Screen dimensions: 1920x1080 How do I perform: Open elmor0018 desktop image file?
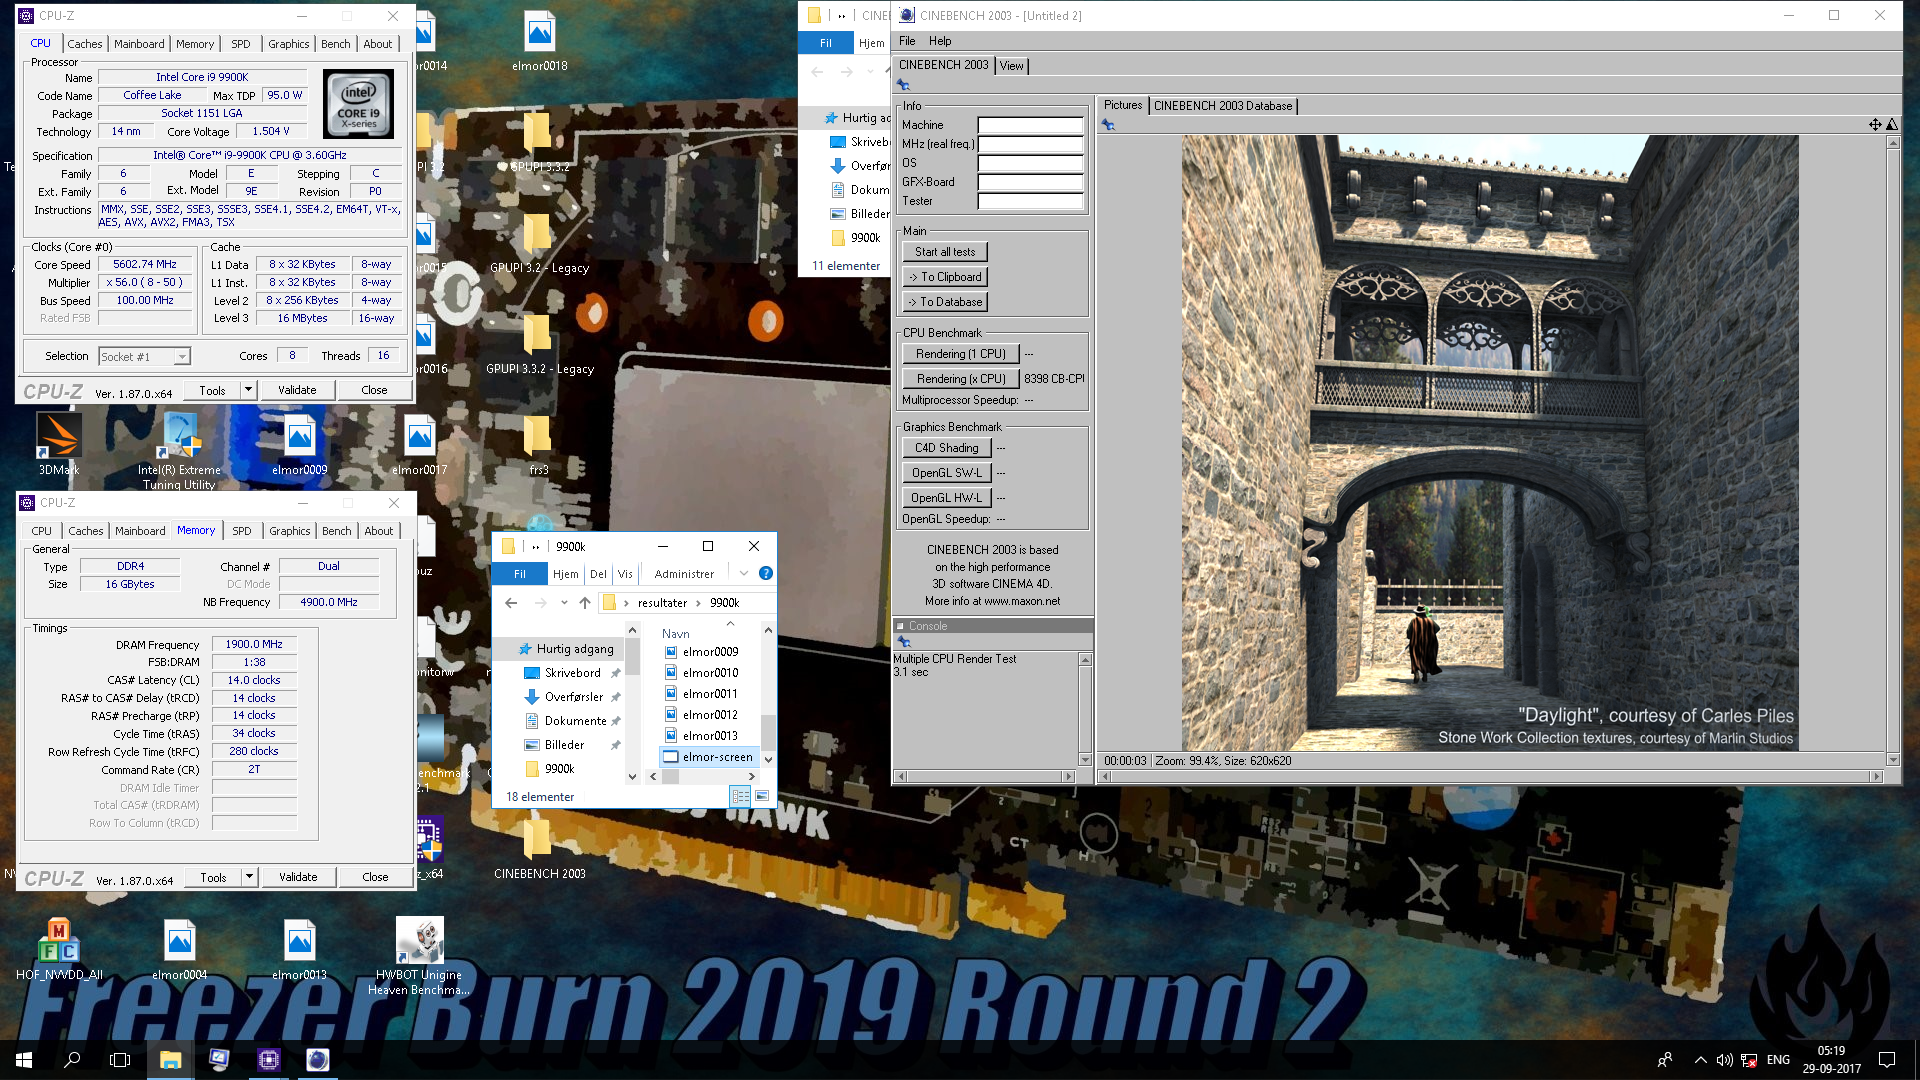point(539,42)
